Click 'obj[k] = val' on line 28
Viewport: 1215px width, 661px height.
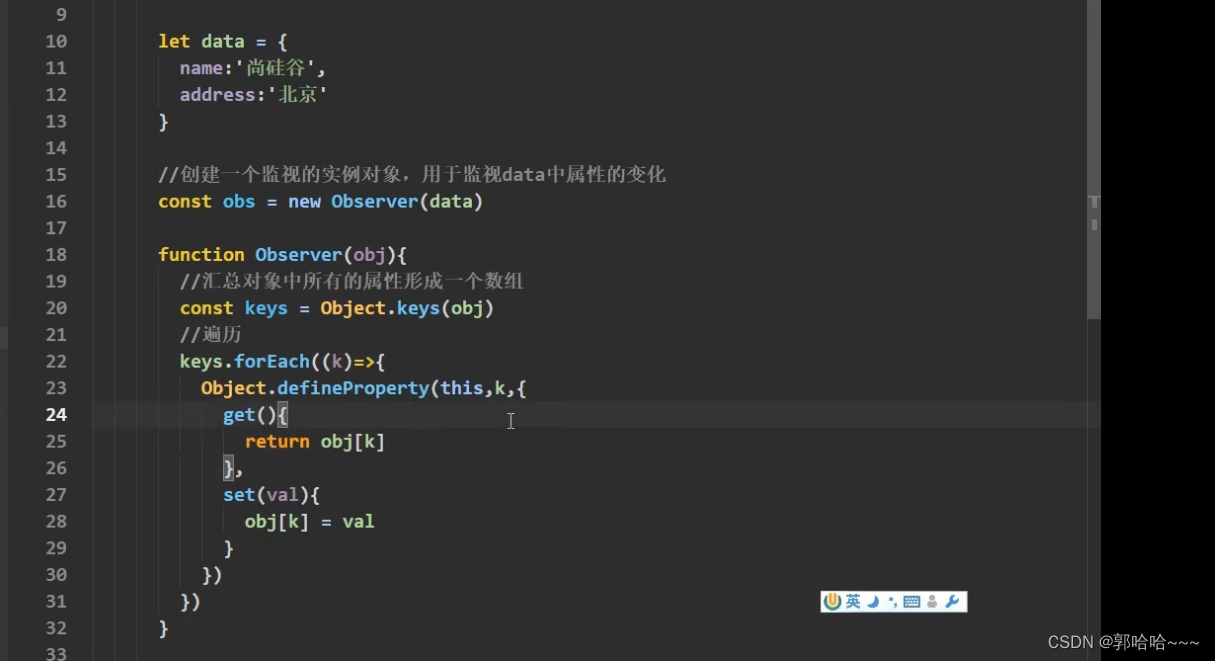[310, 521]
